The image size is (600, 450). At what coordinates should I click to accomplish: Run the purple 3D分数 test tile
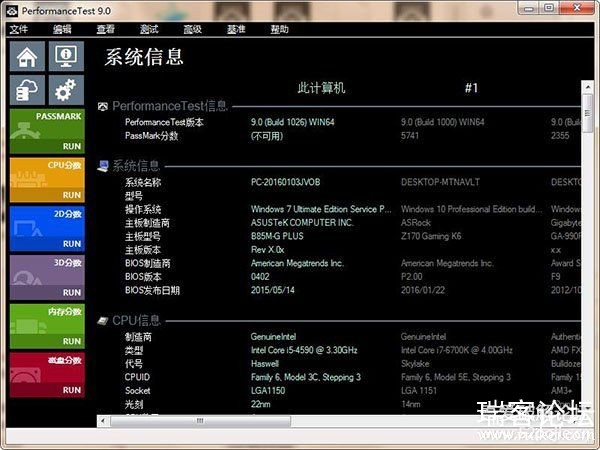point(47,277)
